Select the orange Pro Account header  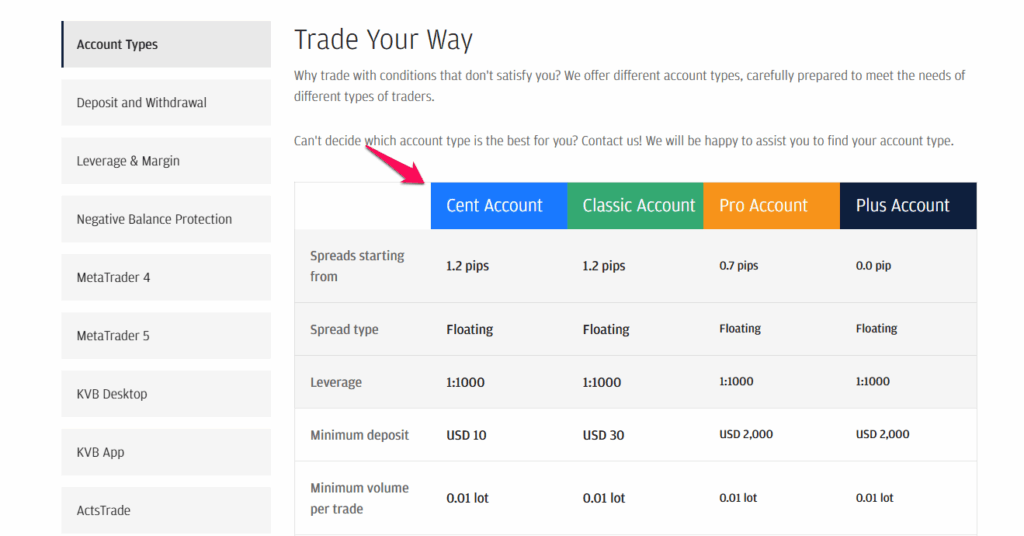(x=772, y=206)
